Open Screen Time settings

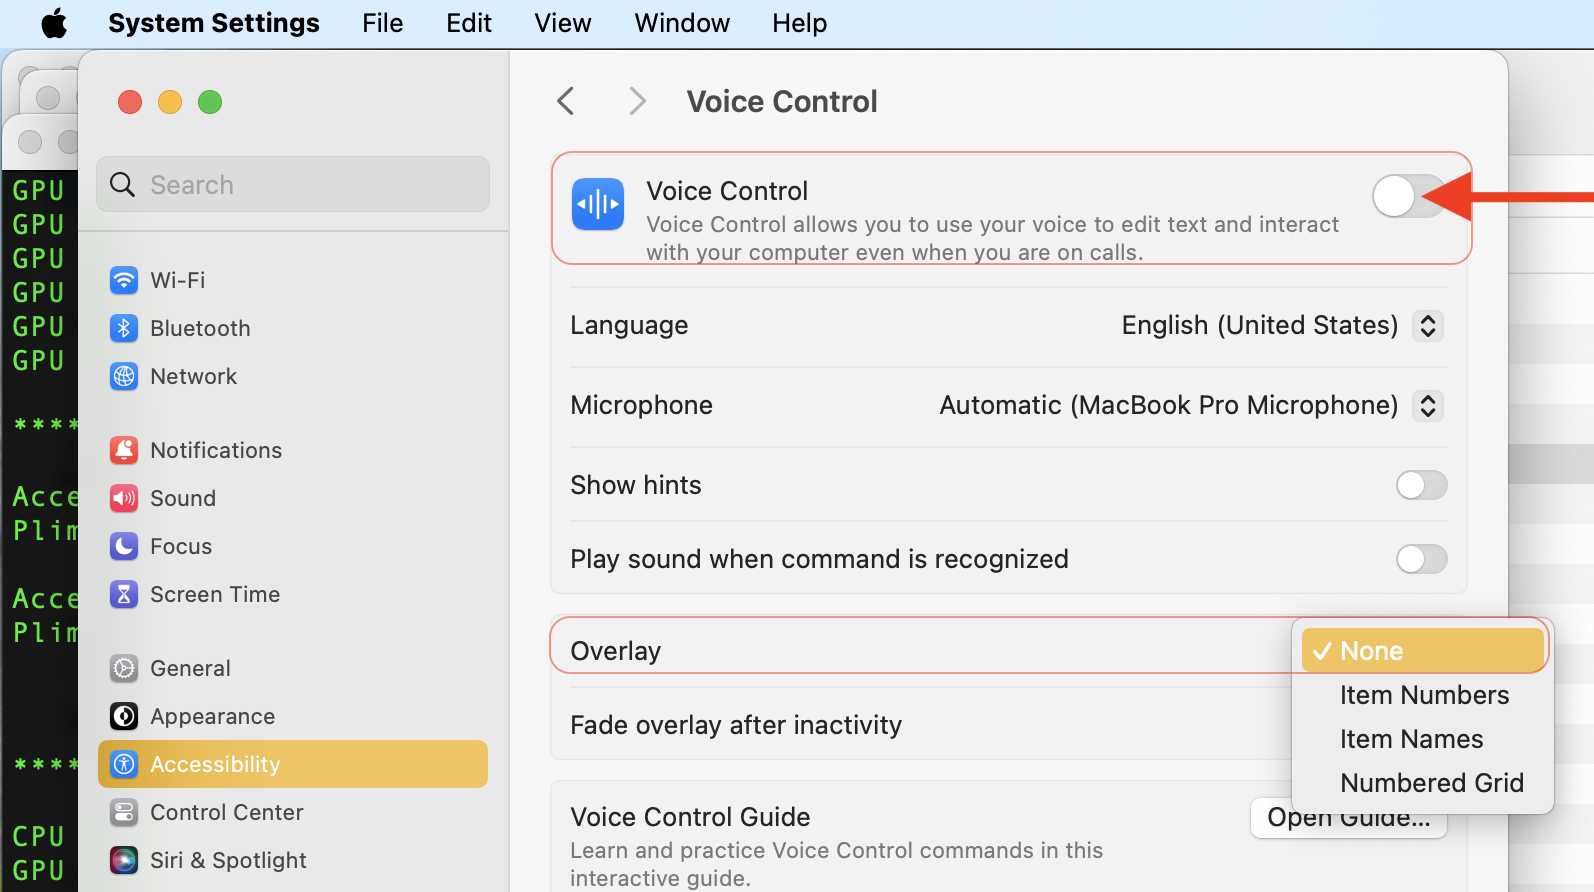tap(215, 594)
